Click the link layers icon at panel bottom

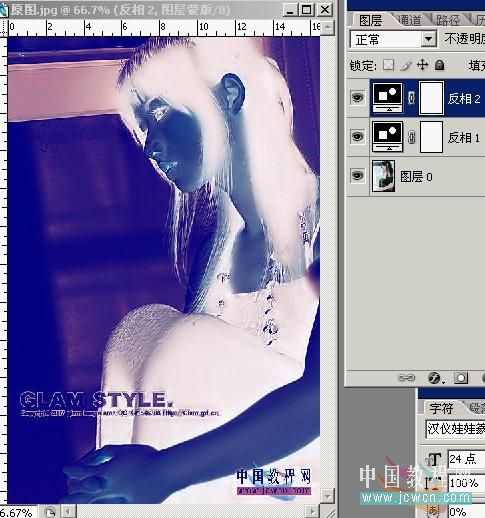point(406,378)
